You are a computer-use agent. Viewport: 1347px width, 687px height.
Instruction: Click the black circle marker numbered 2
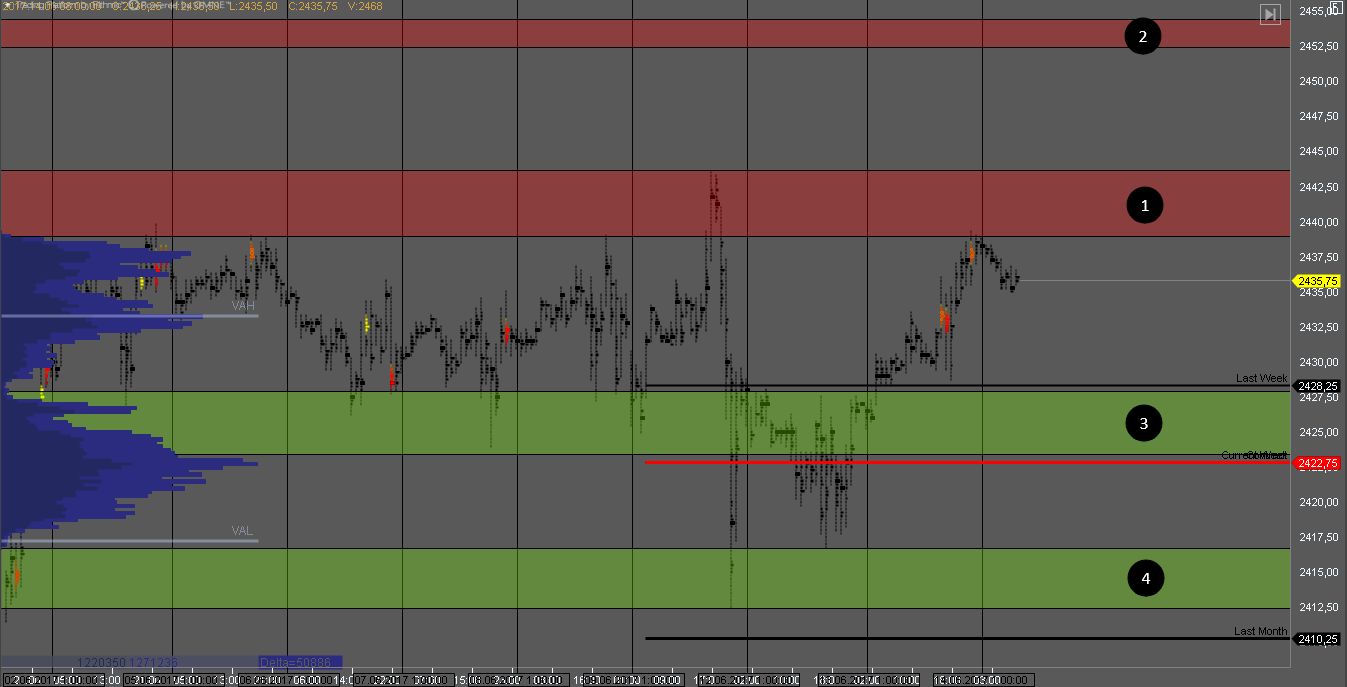(1142, 37)
